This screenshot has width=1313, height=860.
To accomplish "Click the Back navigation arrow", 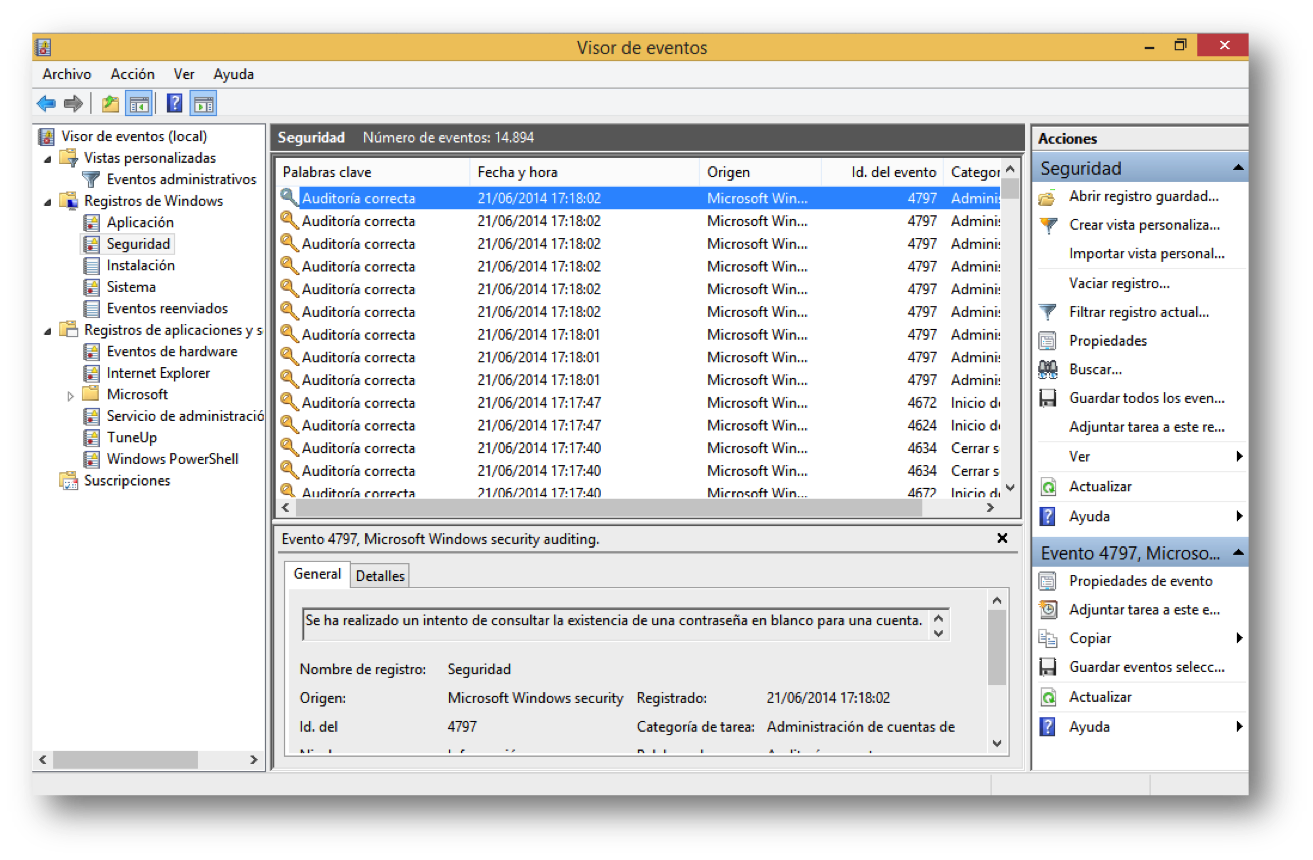I will 46,103.
